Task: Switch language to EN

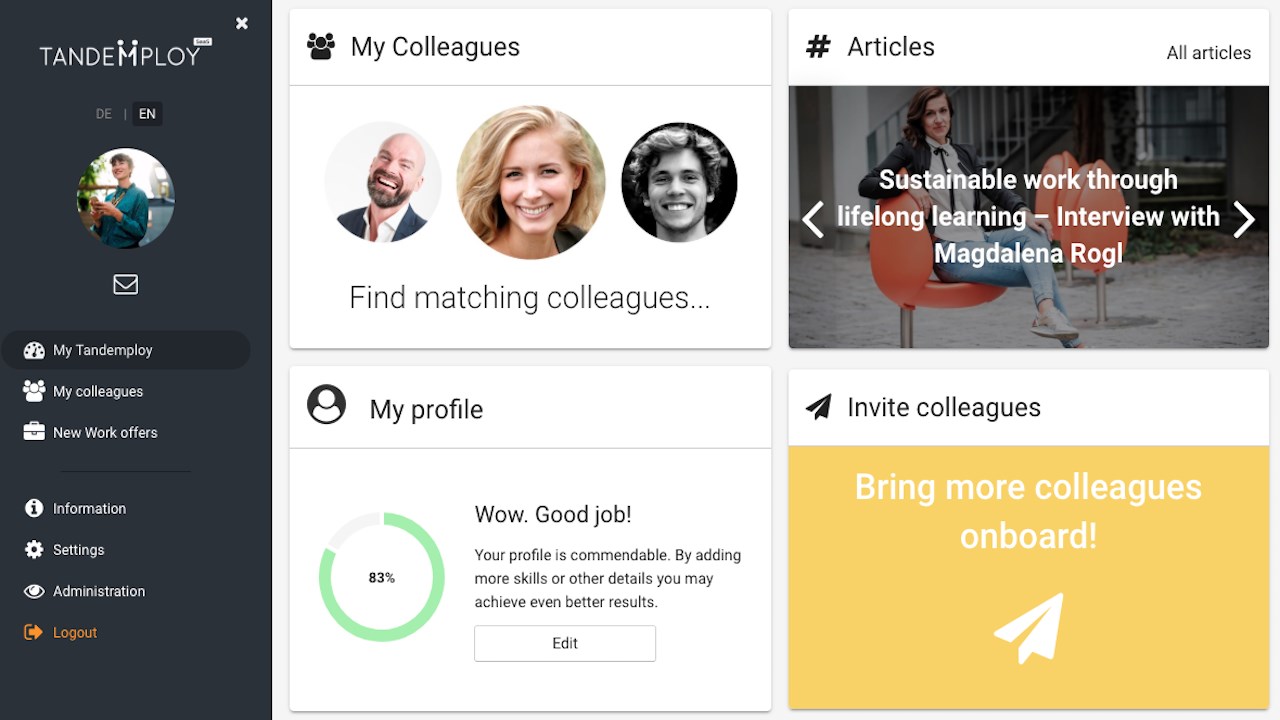Action: (147, 114)
